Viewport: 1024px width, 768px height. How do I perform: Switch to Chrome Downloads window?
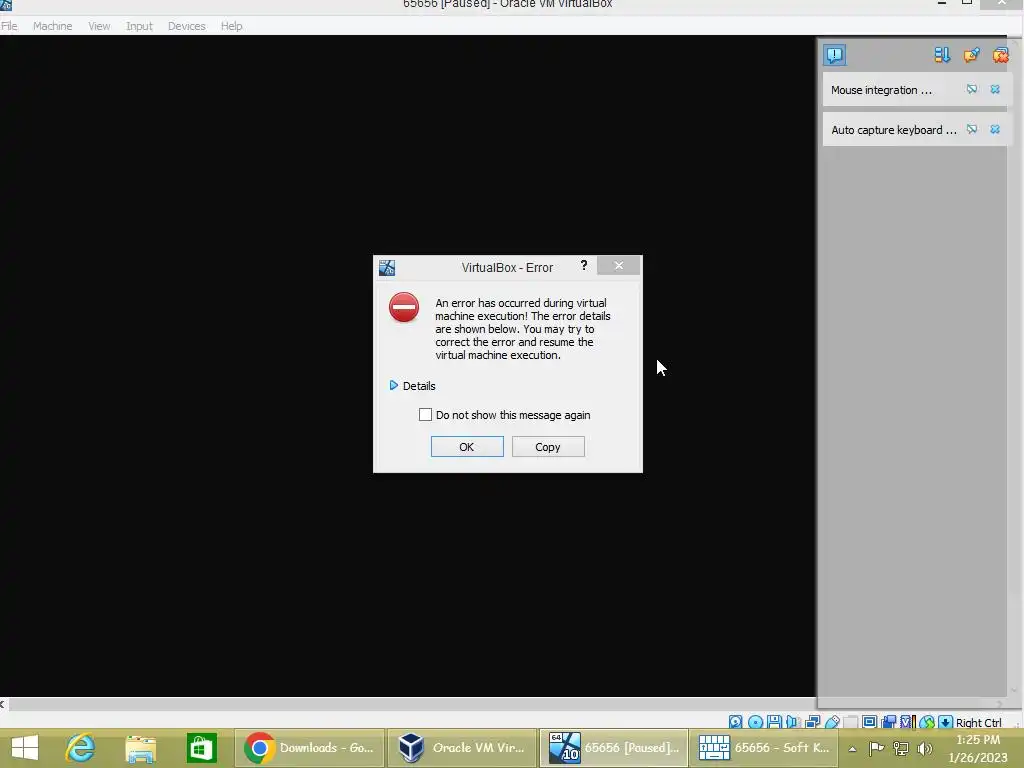309,748
